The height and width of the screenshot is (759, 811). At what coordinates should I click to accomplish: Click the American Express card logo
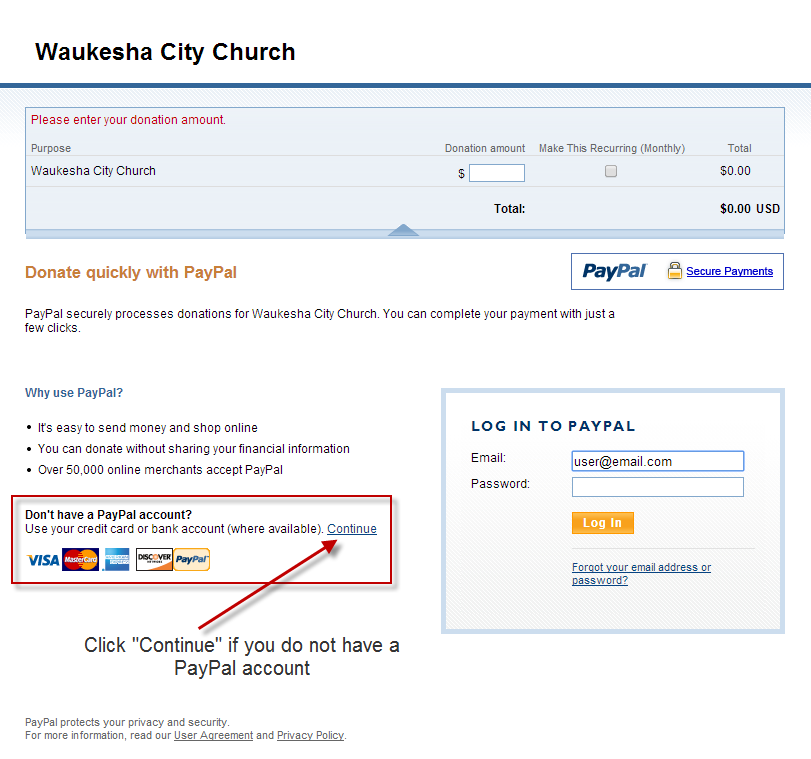coord(116,559)
